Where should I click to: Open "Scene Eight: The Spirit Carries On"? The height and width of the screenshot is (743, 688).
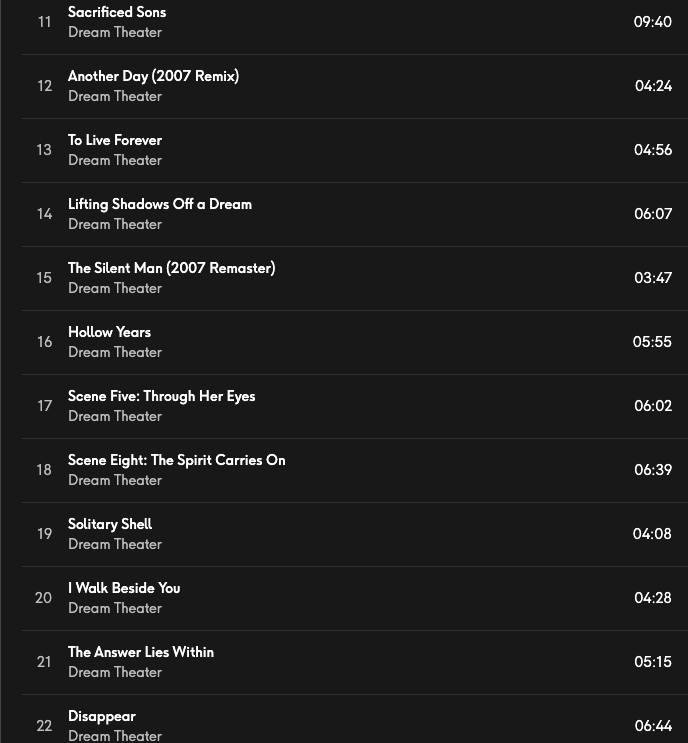click(176, 460)
